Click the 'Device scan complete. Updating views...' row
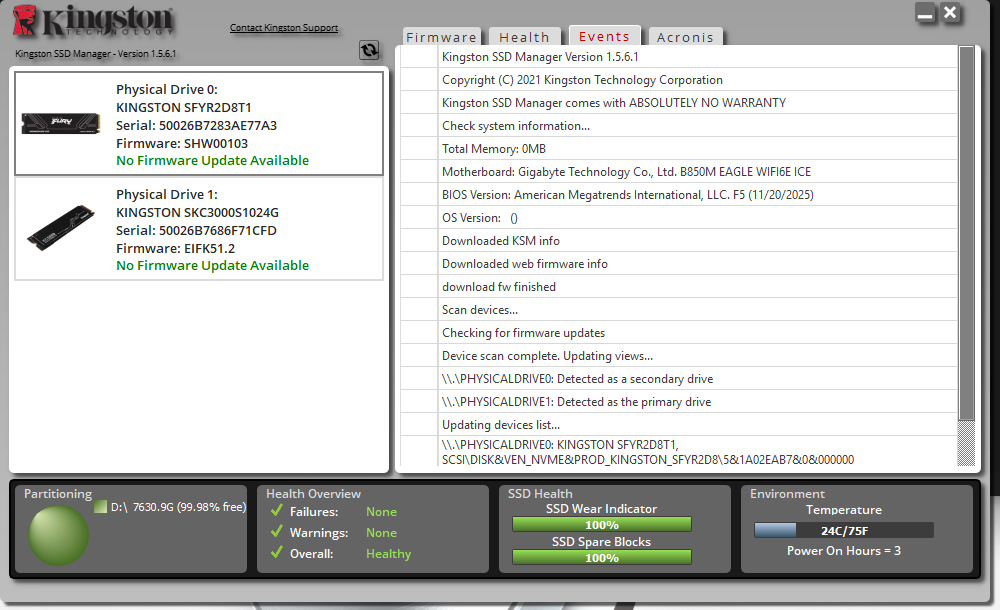 point(679,355)
